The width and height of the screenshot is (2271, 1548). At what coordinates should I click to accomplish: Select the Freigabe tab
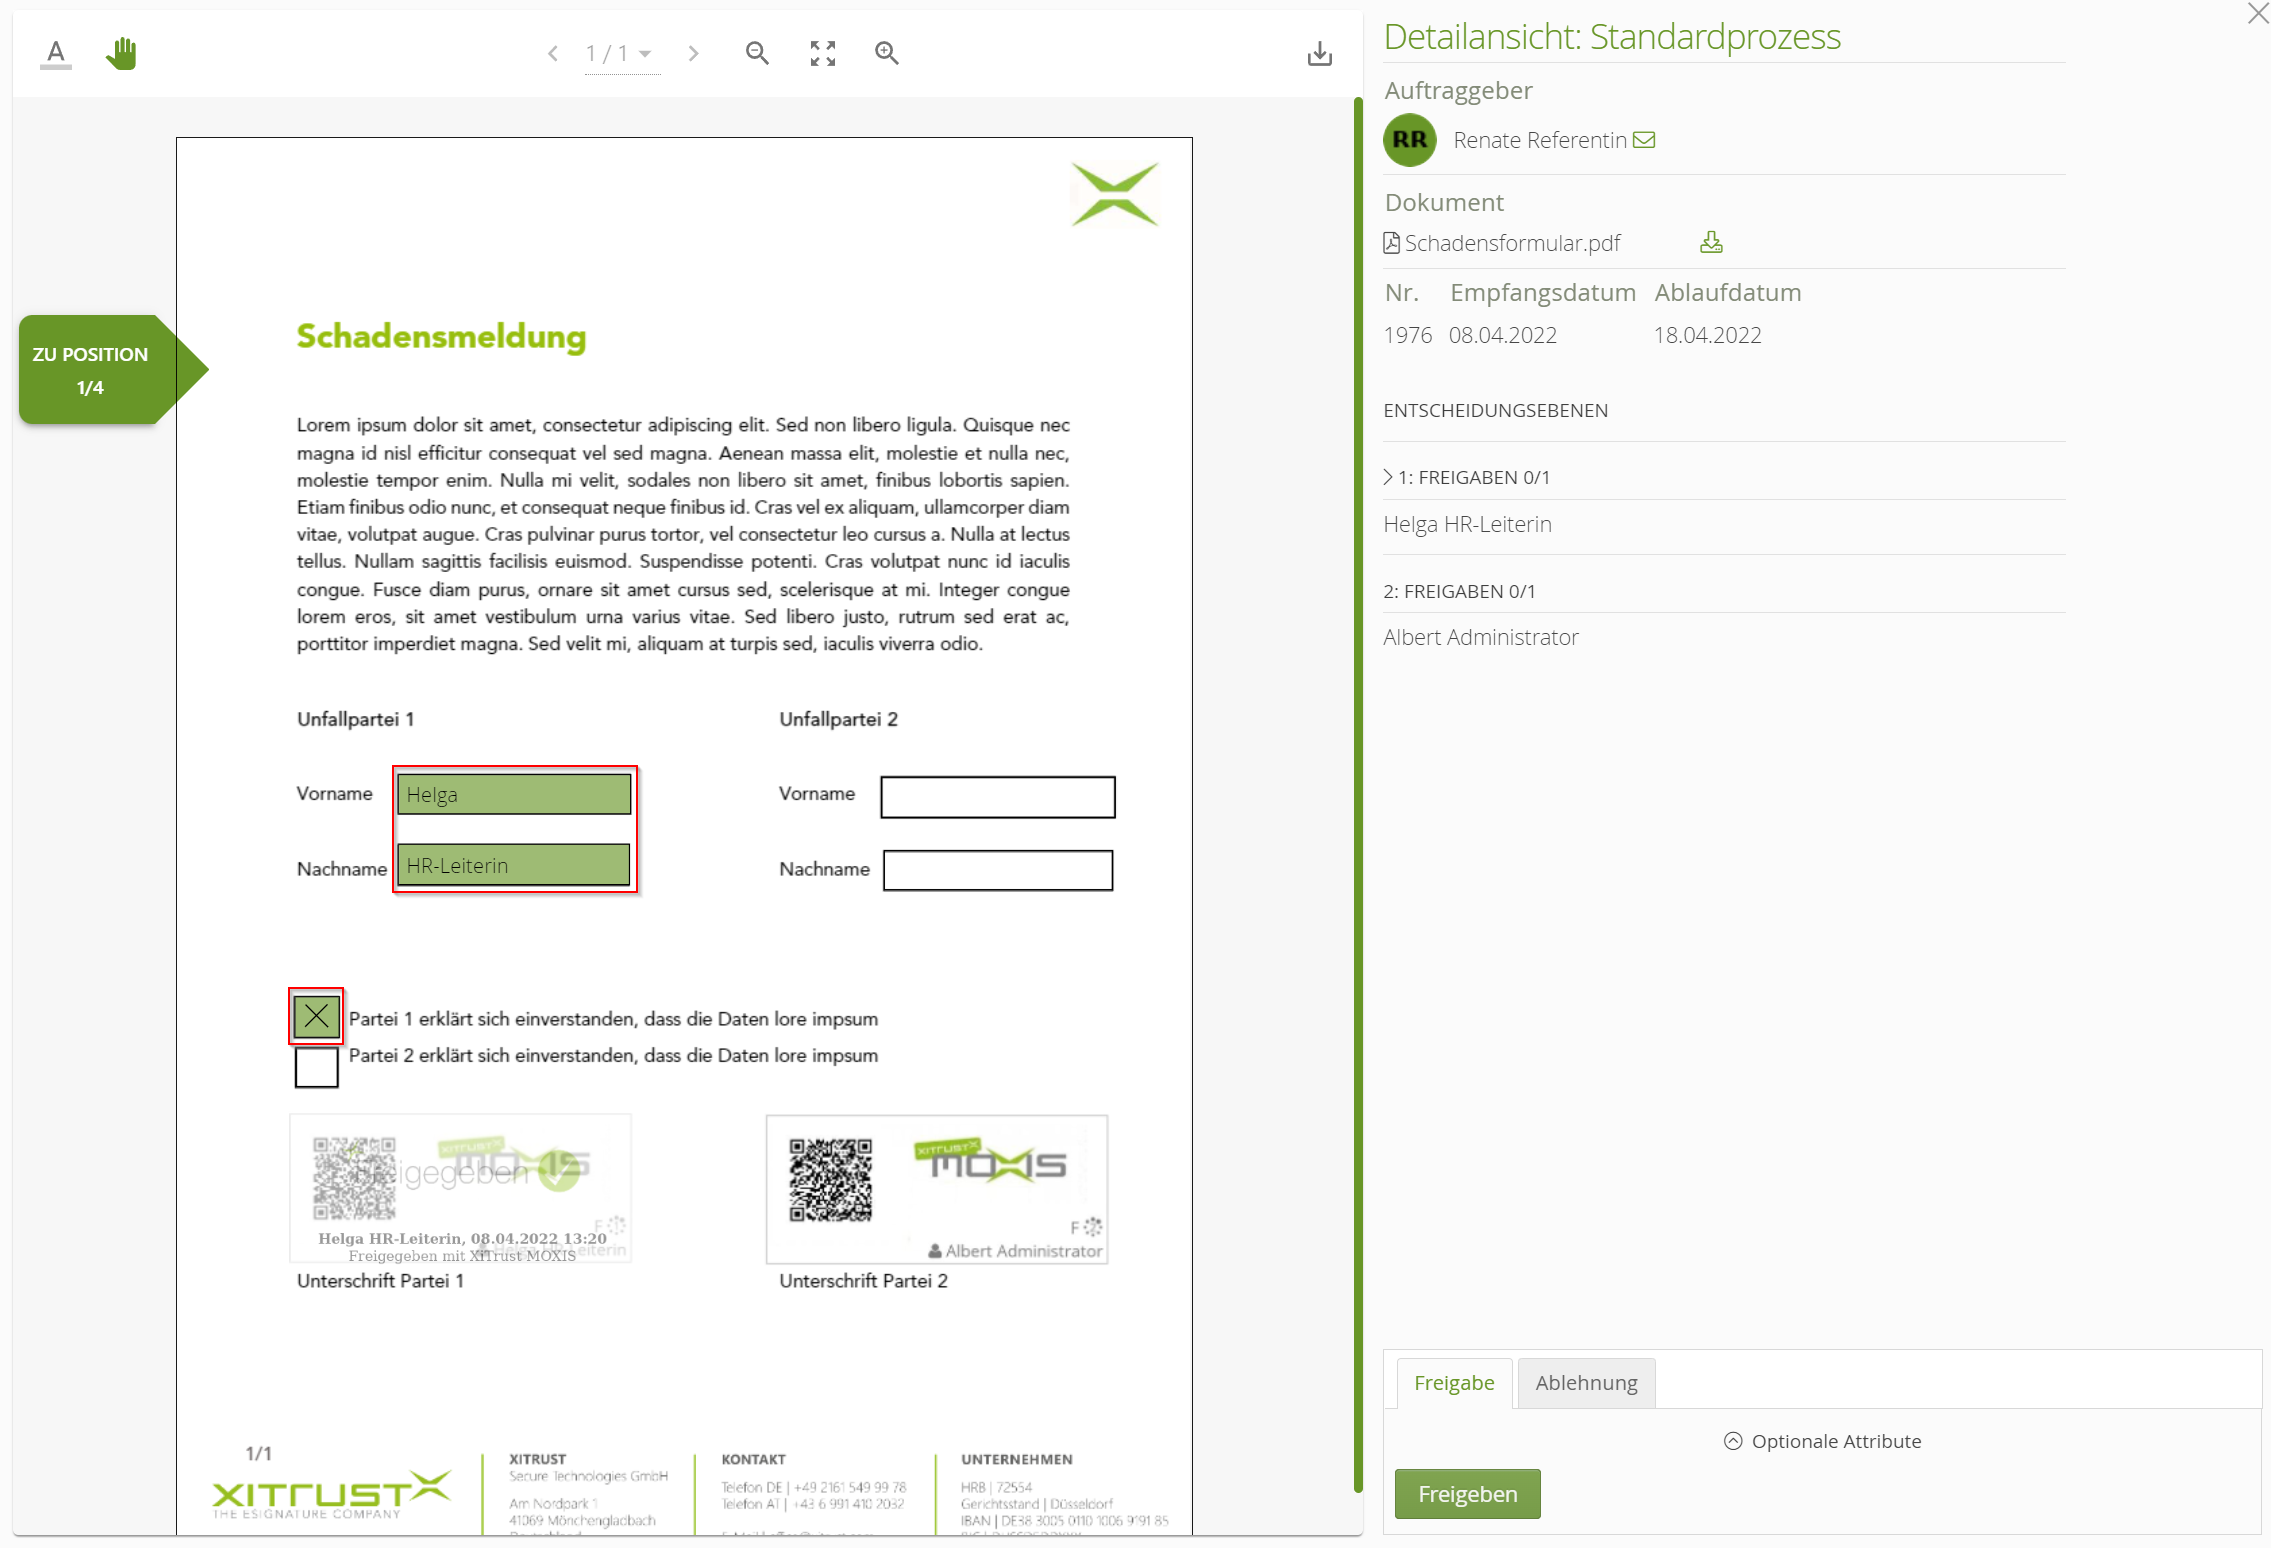tap(1452, 1382)
